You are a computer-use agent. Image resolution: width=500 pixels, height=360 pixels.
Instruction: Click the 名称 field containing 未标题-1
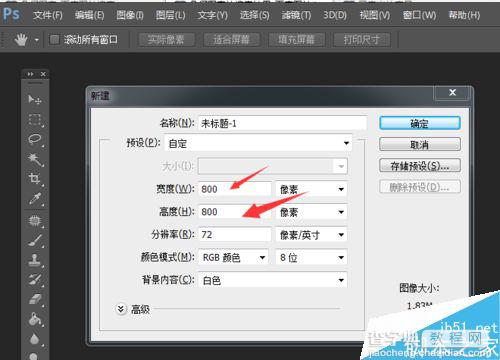coord(282,123)
